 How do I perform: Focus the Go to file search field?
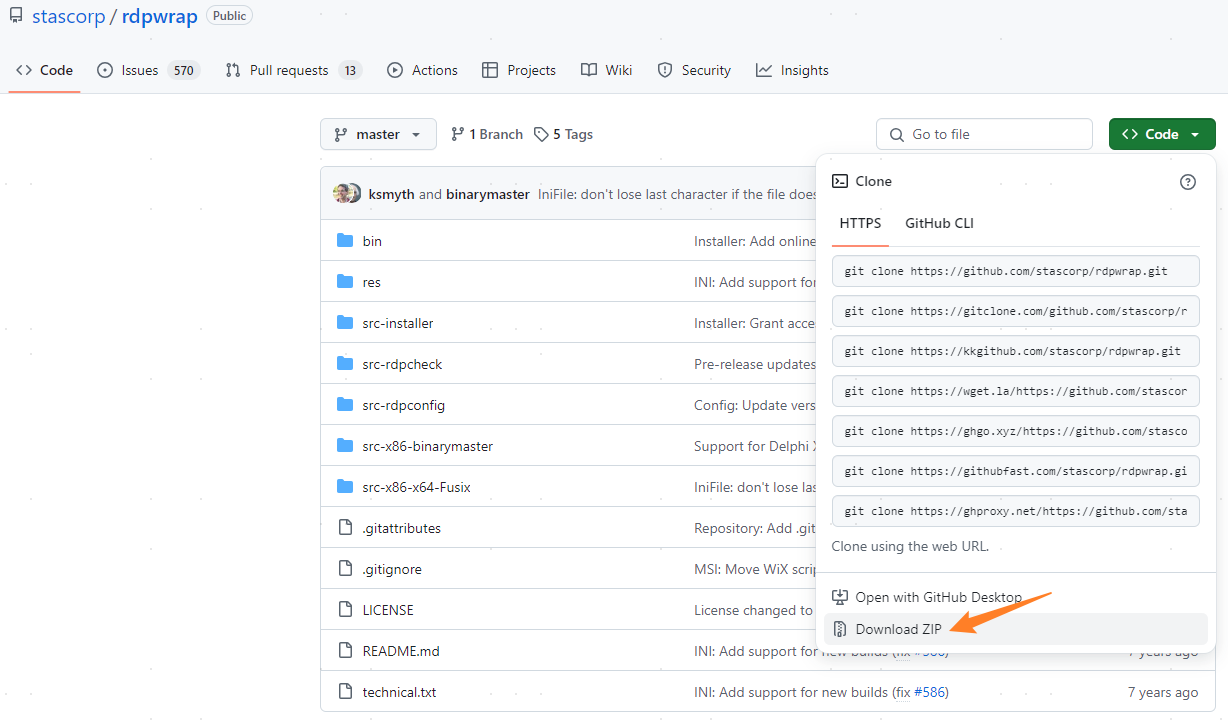984,134
